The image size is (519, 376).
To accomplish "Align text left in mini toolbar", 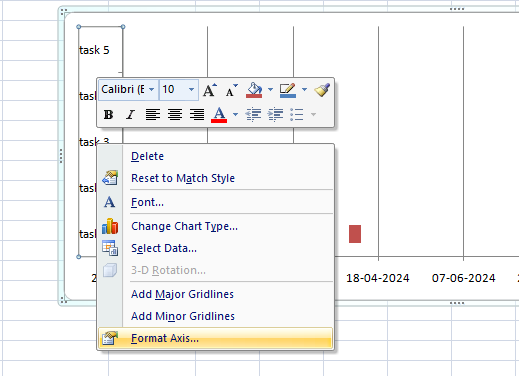I will 153,115.
